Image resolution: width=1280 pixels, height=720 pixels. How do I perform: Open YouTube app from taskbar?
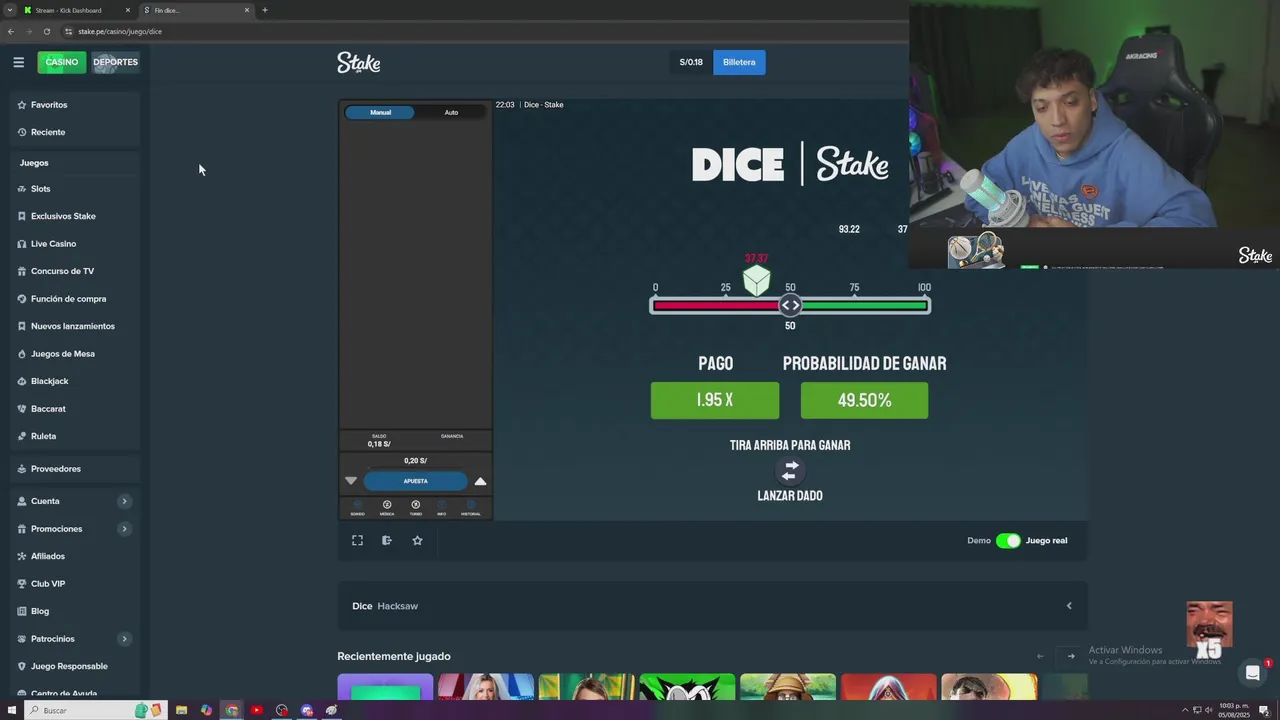[x=257, y=710]
